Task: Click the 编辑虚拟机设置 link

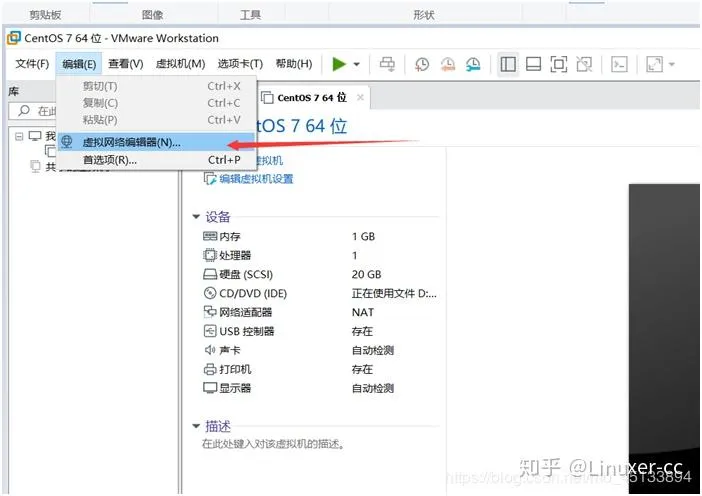Action: [256, 179]
